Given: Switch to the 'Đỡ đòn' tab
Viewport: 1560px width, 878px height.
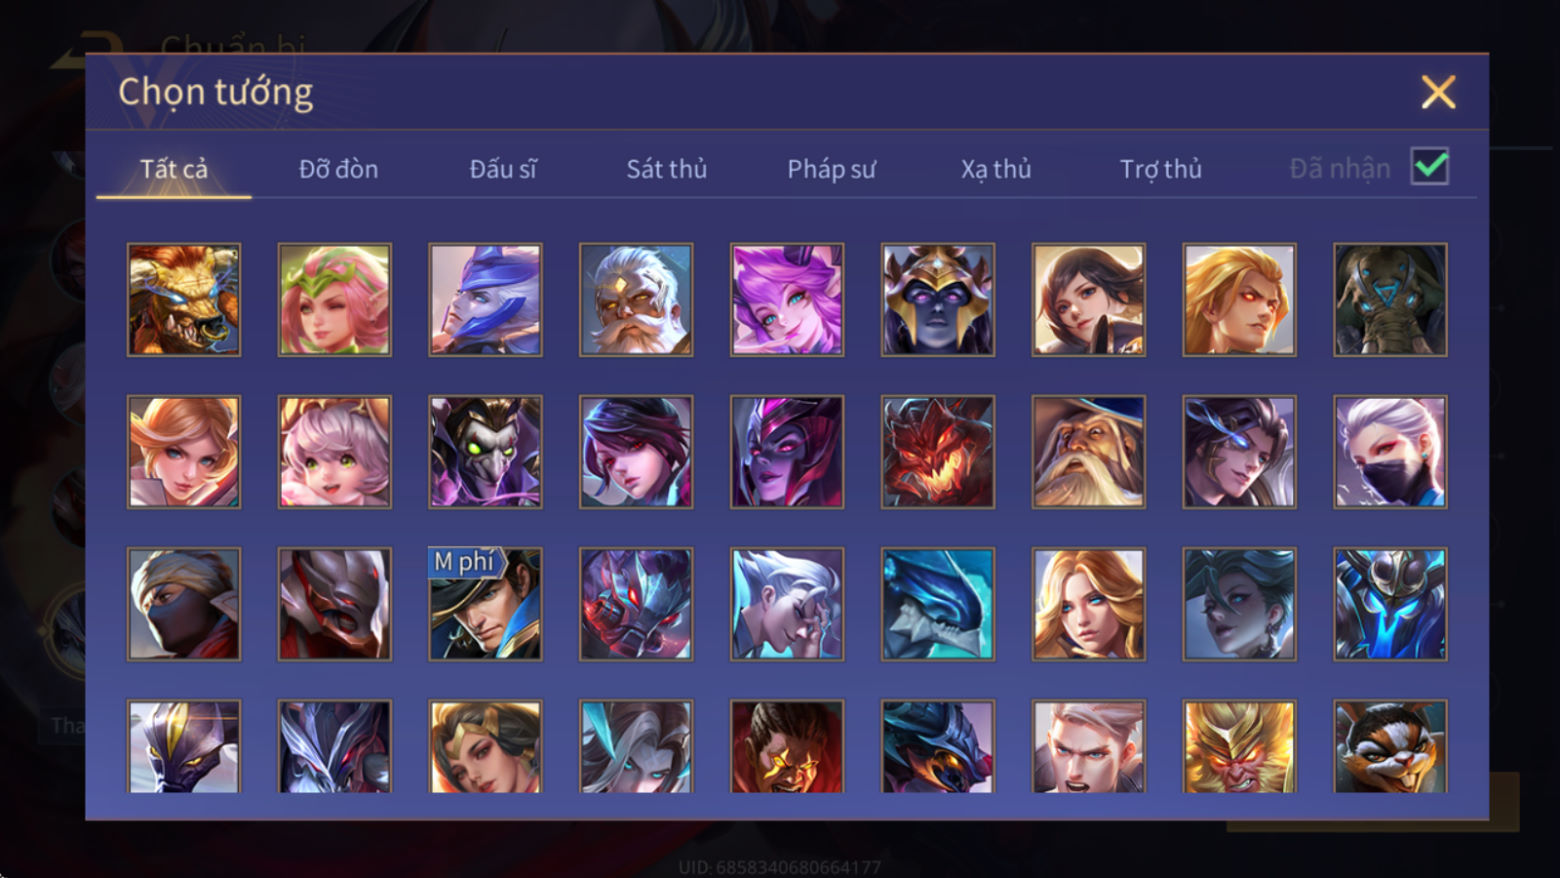Looking at the screenshot, I should [338, 169].
